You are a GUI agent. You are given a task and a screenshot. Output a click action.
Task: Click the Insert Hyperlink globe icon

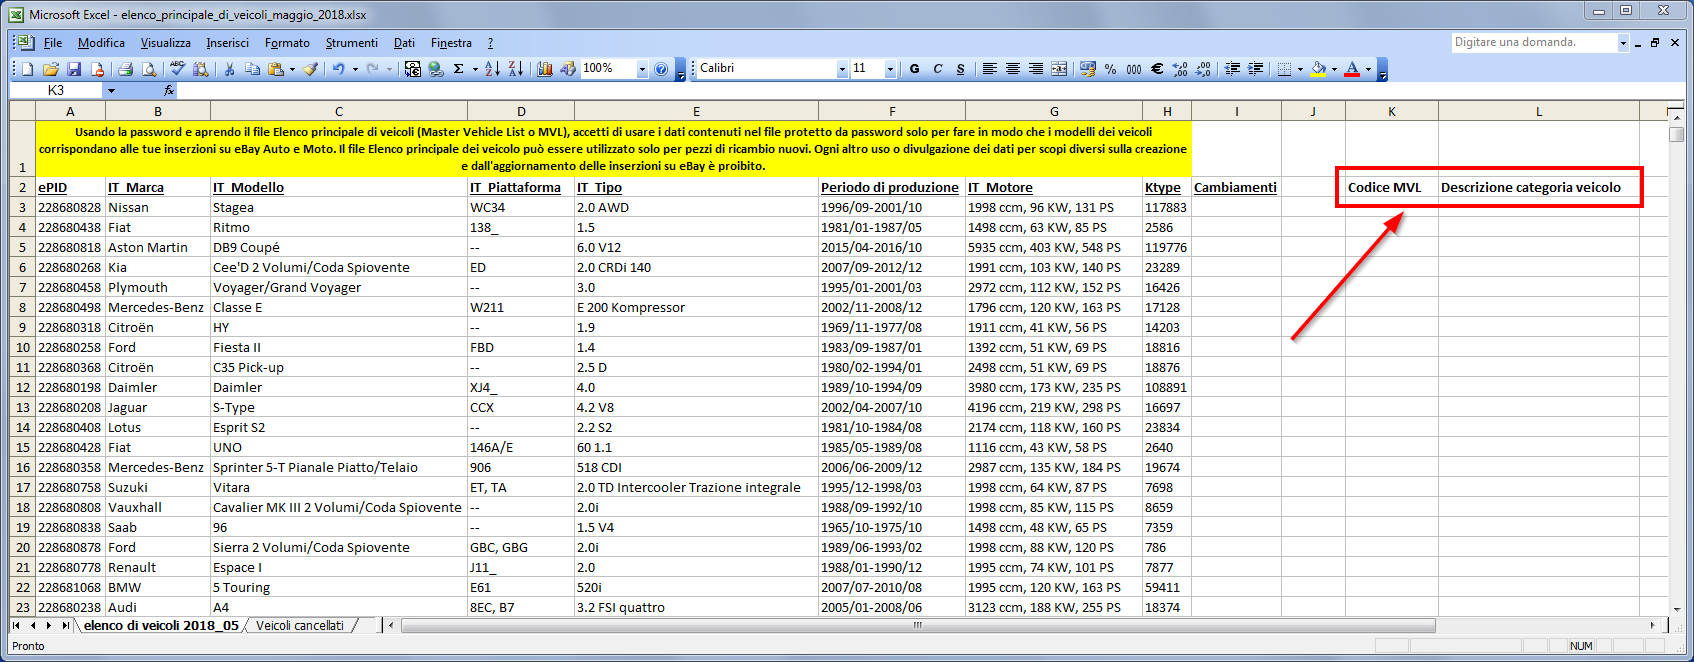click(x=436, y=69)
